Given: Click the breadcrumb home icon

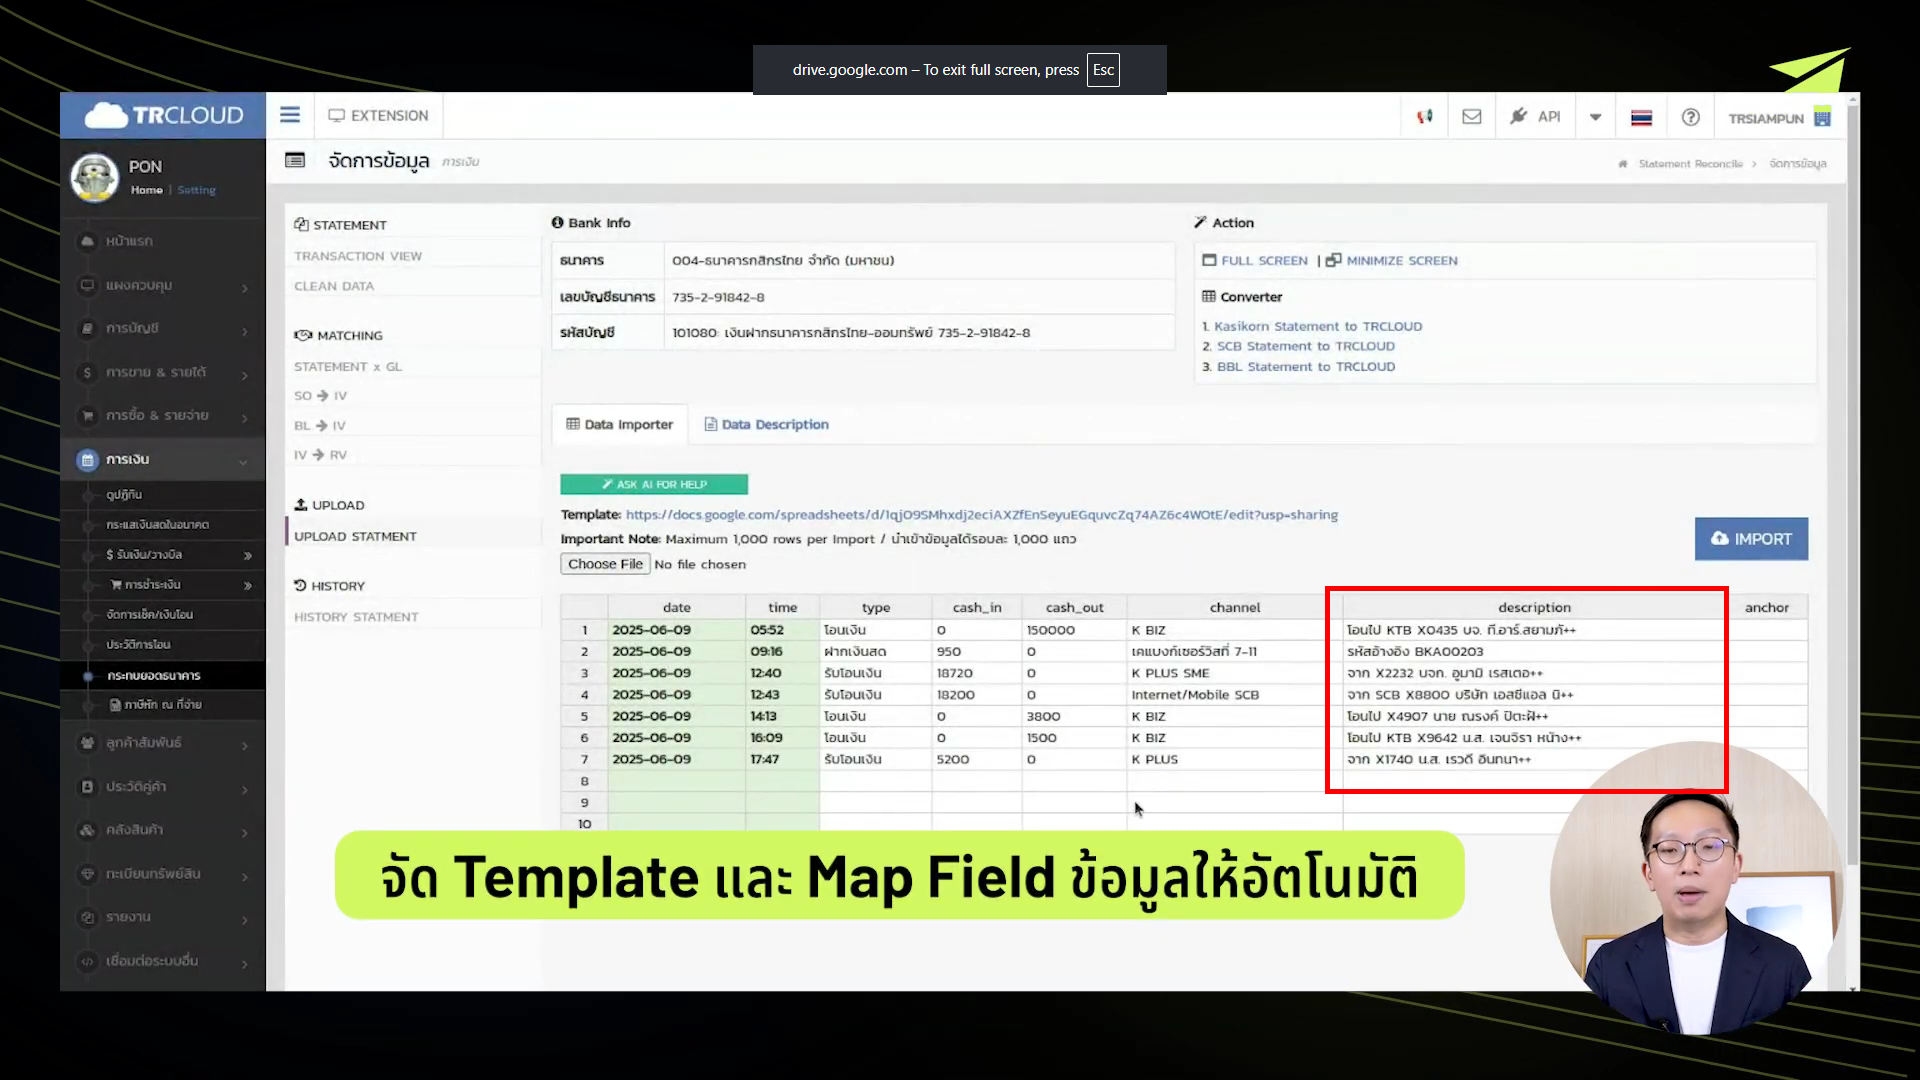Looking at the screenshot, I should tap(1623, 164).
